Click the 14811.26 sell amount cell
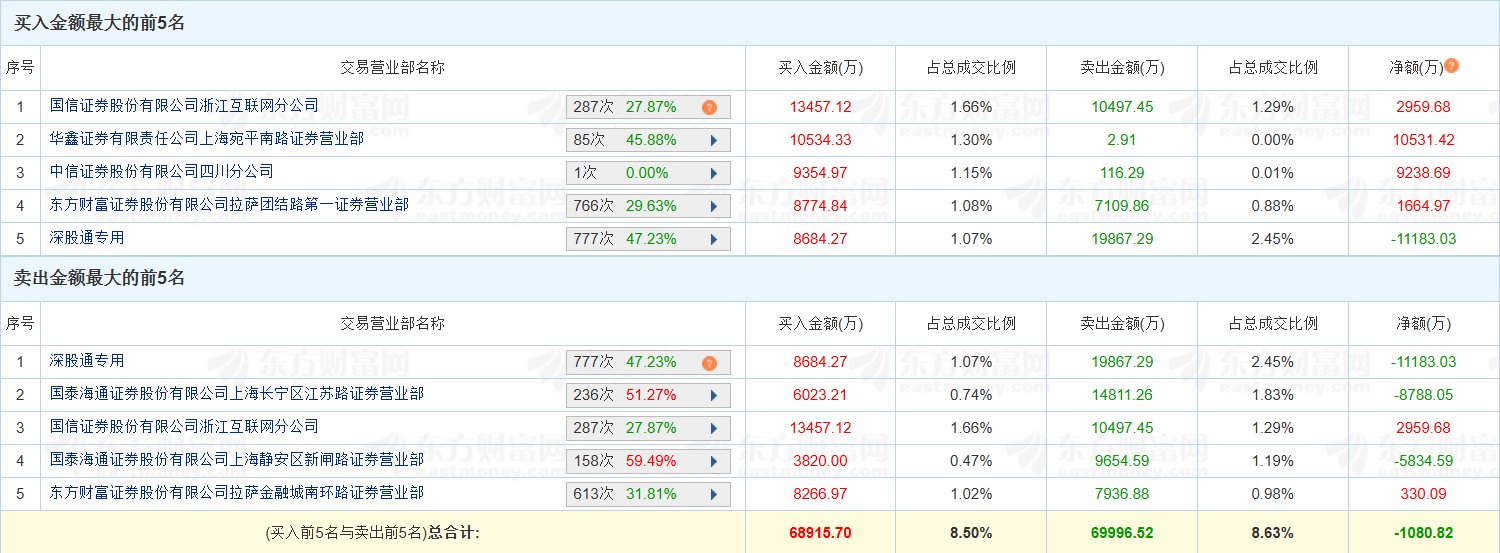The height and width of the screenshot is (553, 1500). click(x=1121, y=395)
